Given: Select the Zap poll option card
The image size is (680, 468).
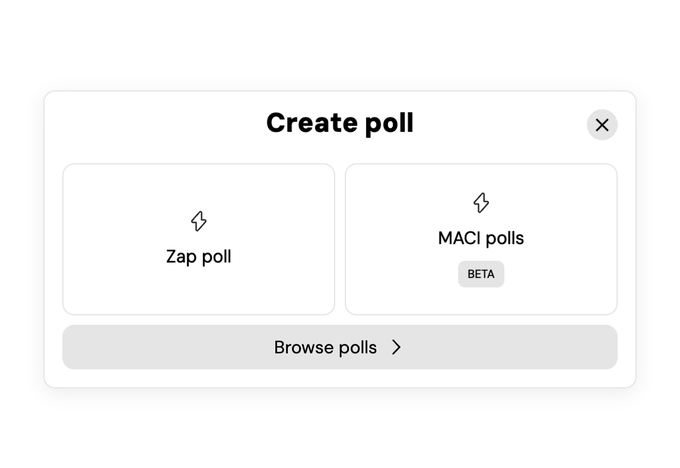Looking at the screenshot, I should tap(198, 240).
